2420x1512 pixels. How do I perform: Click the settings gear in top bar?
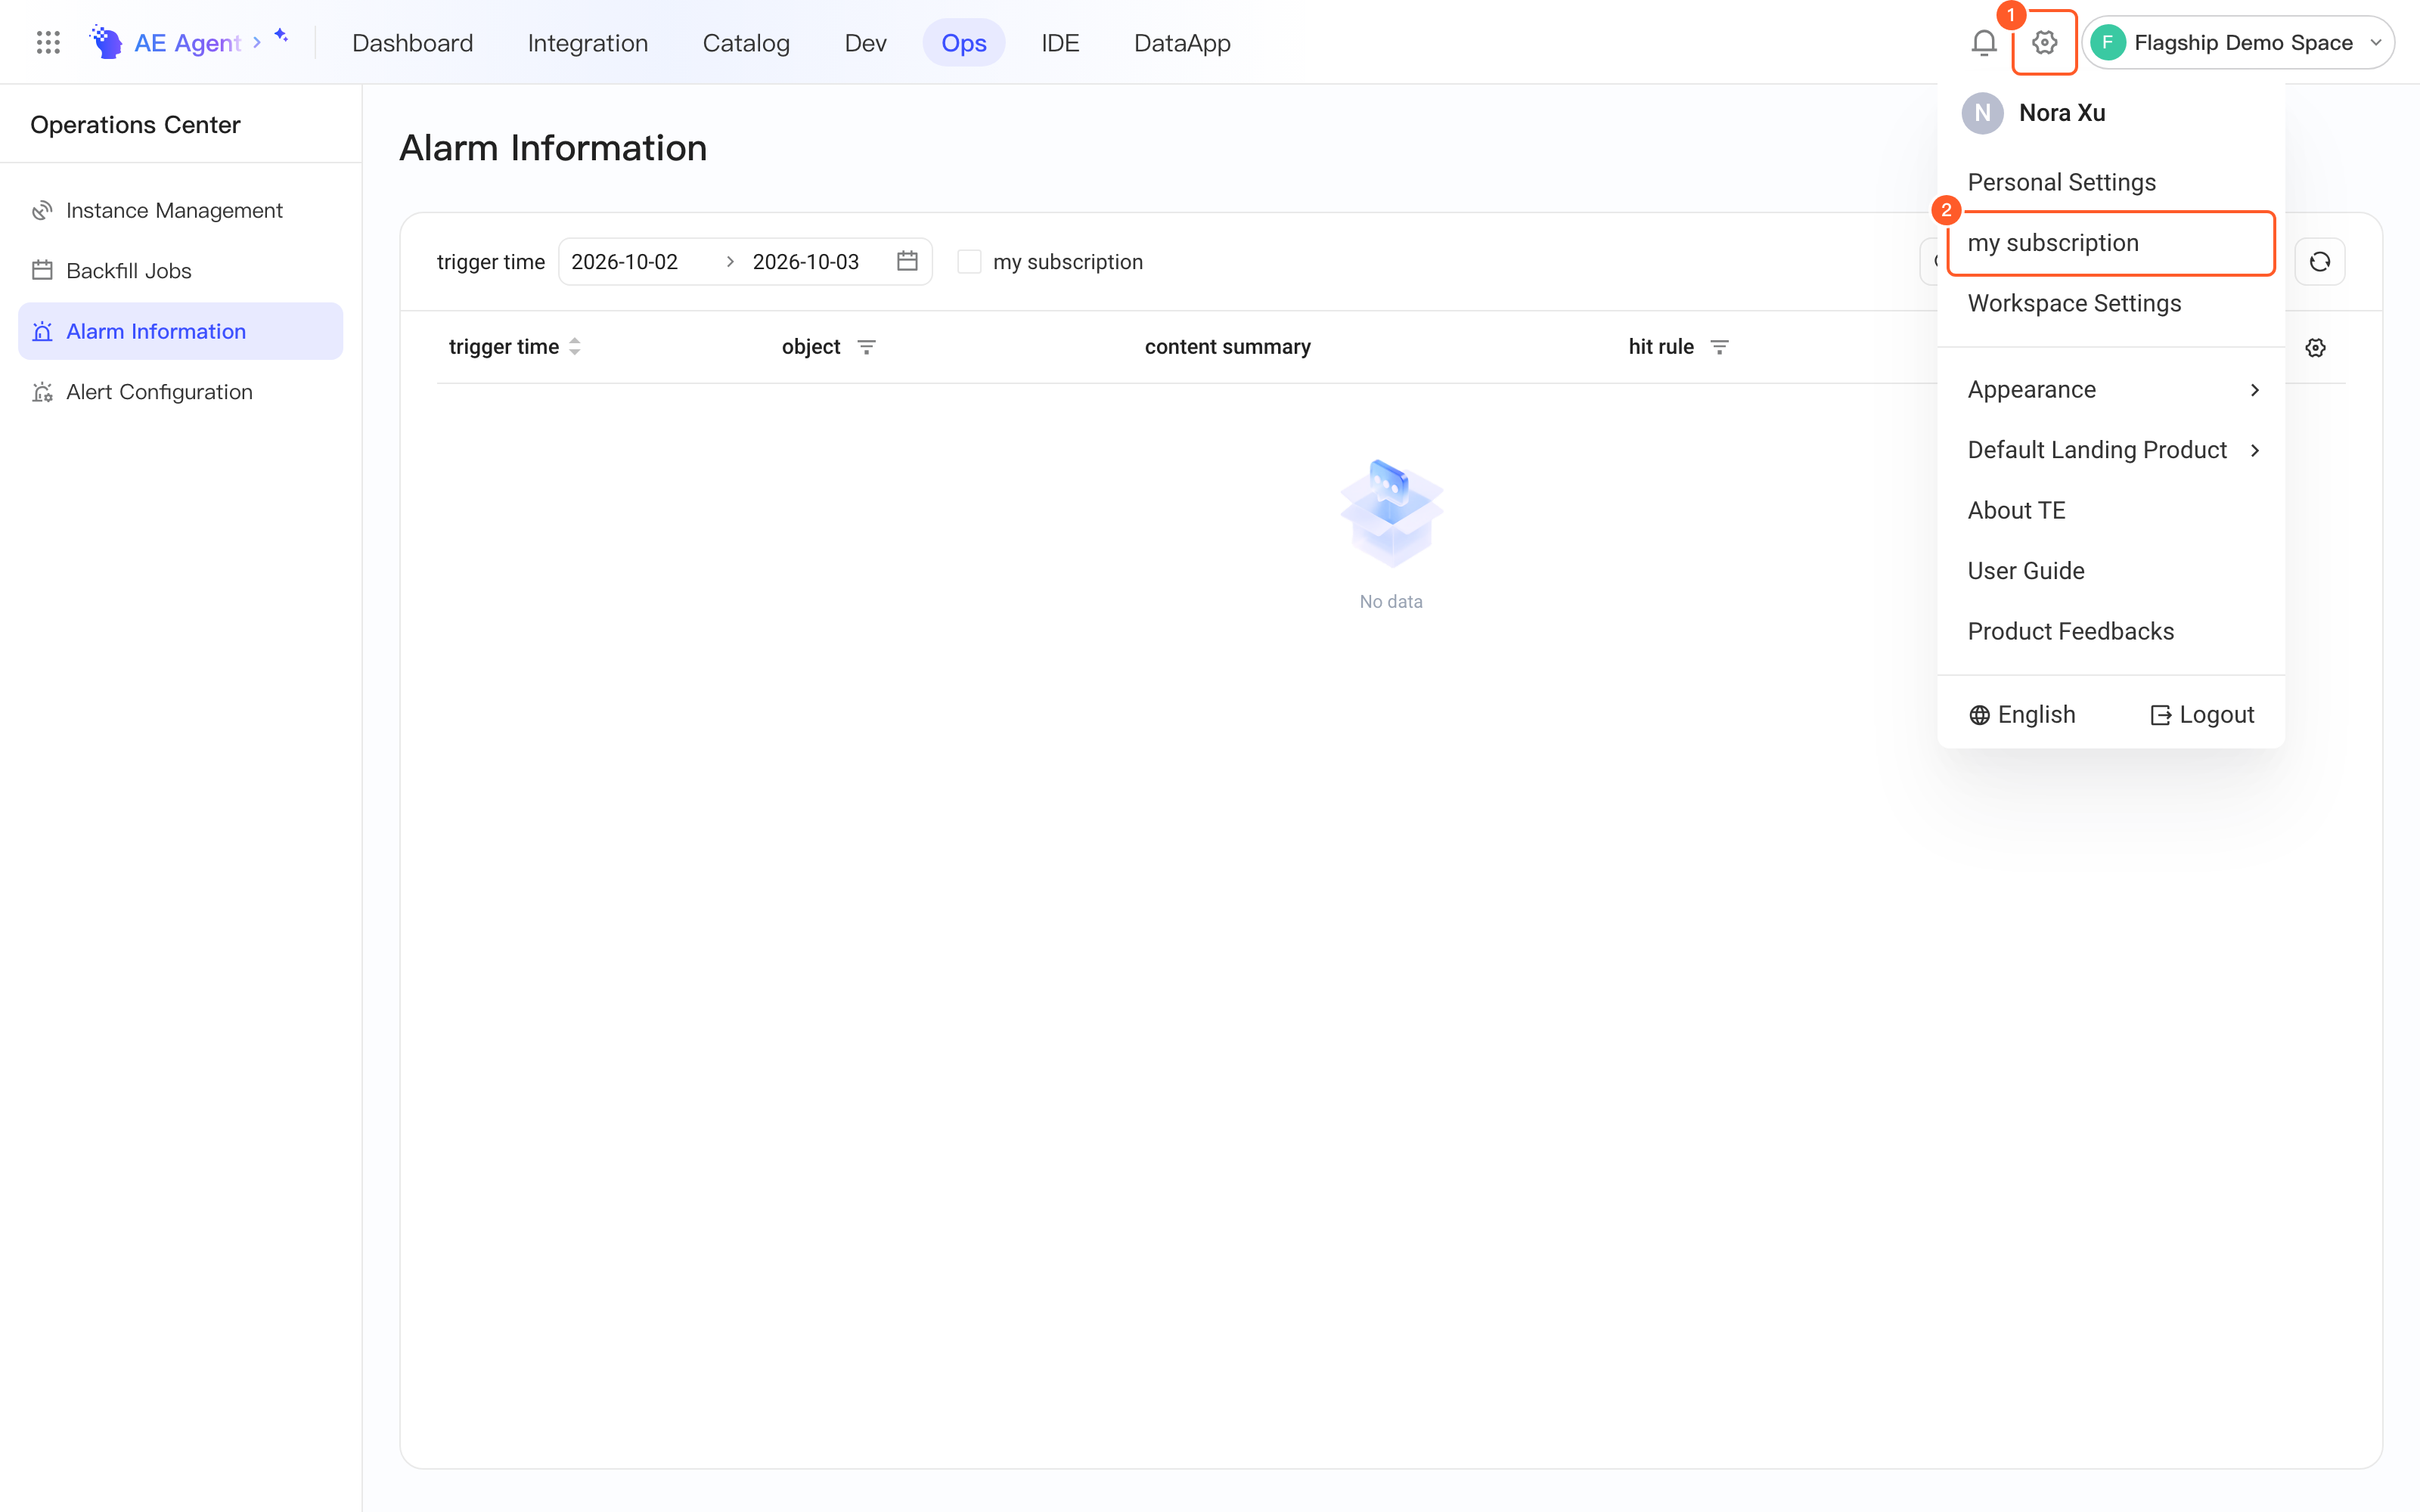[2045, 42]
